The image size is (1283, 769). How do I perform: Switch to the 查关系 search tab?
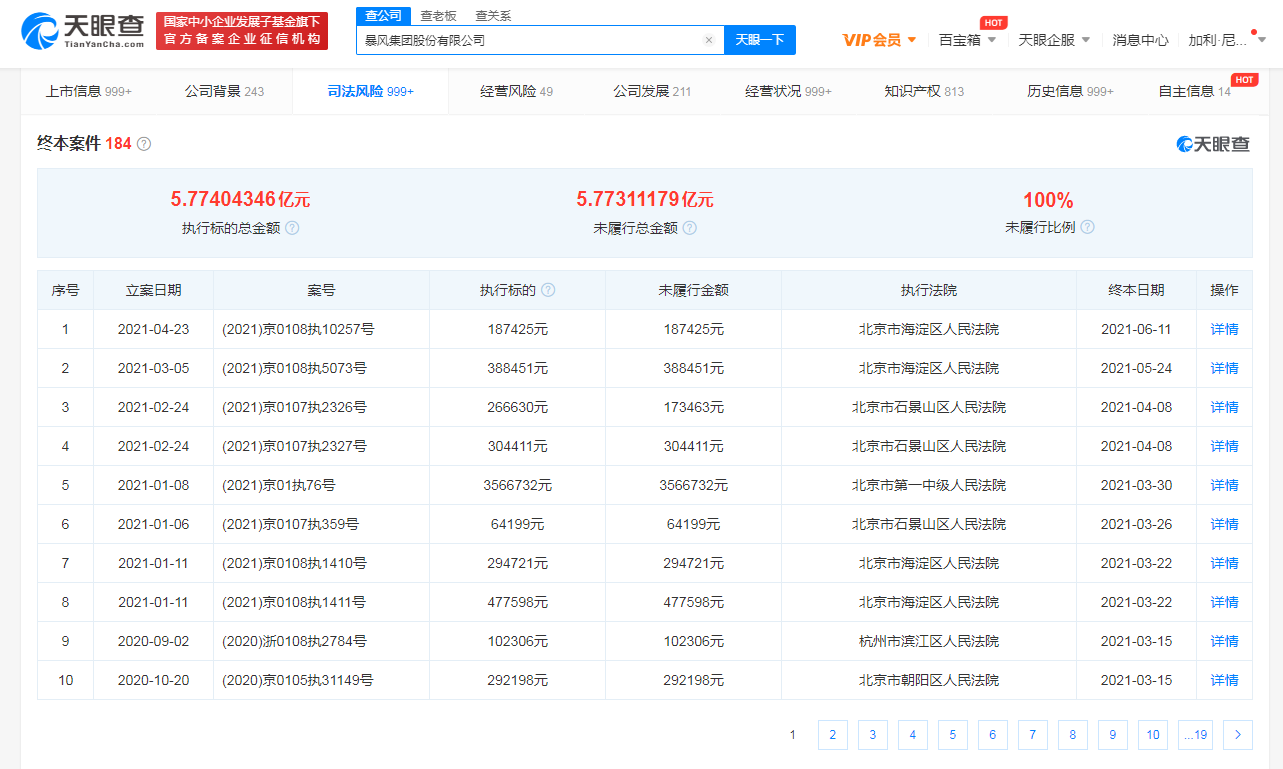pyautogui.click(x=492, y=16)
